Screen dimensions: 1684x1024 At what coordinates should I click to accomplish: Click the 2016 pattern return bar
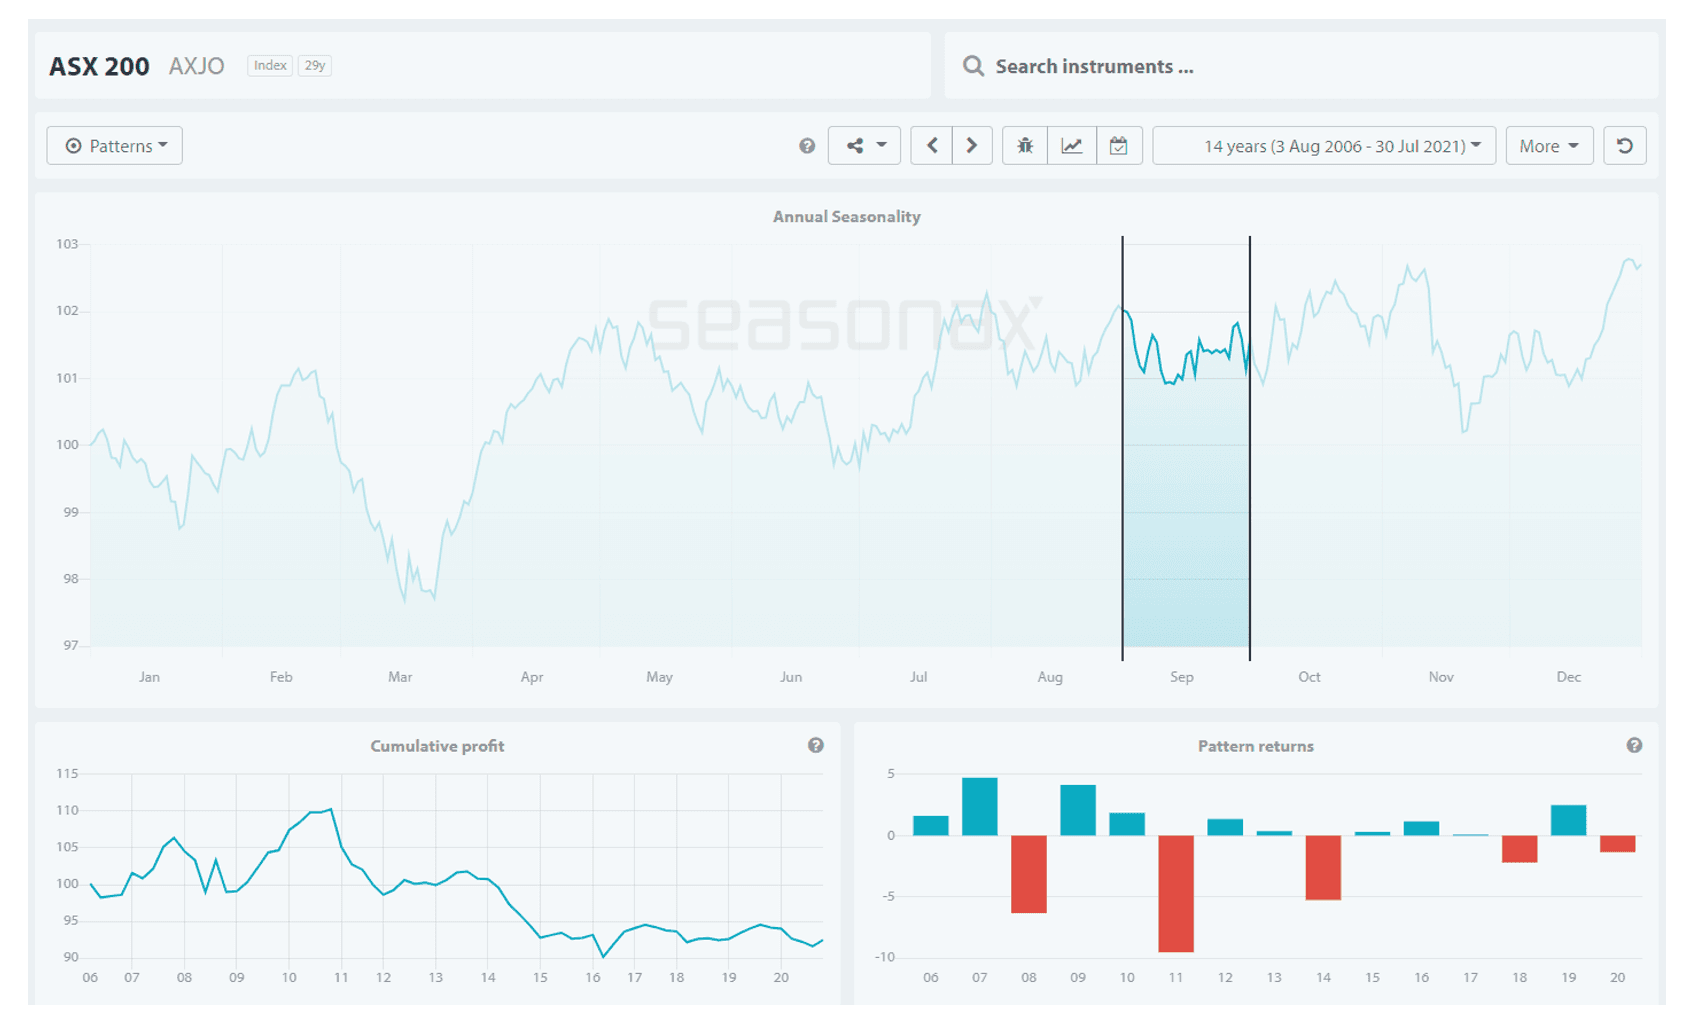(x=1421, y=828)
